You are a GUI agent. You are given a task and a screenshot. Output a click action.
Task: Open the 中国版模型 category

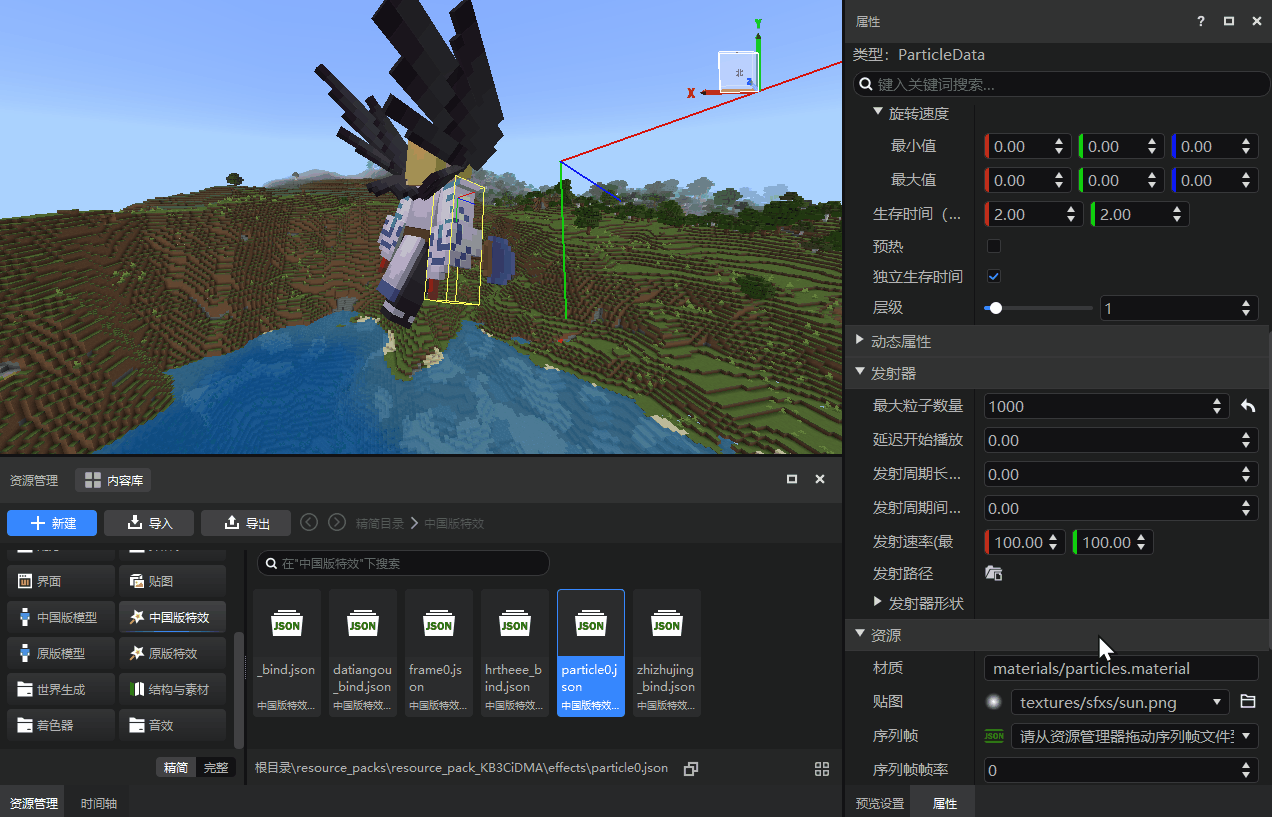[60, 617]
